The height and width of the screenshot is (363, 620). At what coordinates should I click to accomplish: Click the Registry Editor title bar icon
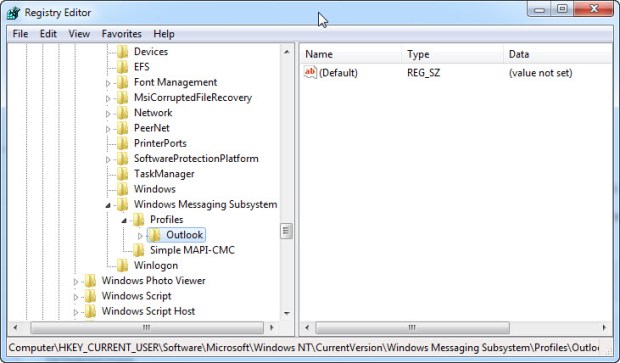tap(13, 13)
